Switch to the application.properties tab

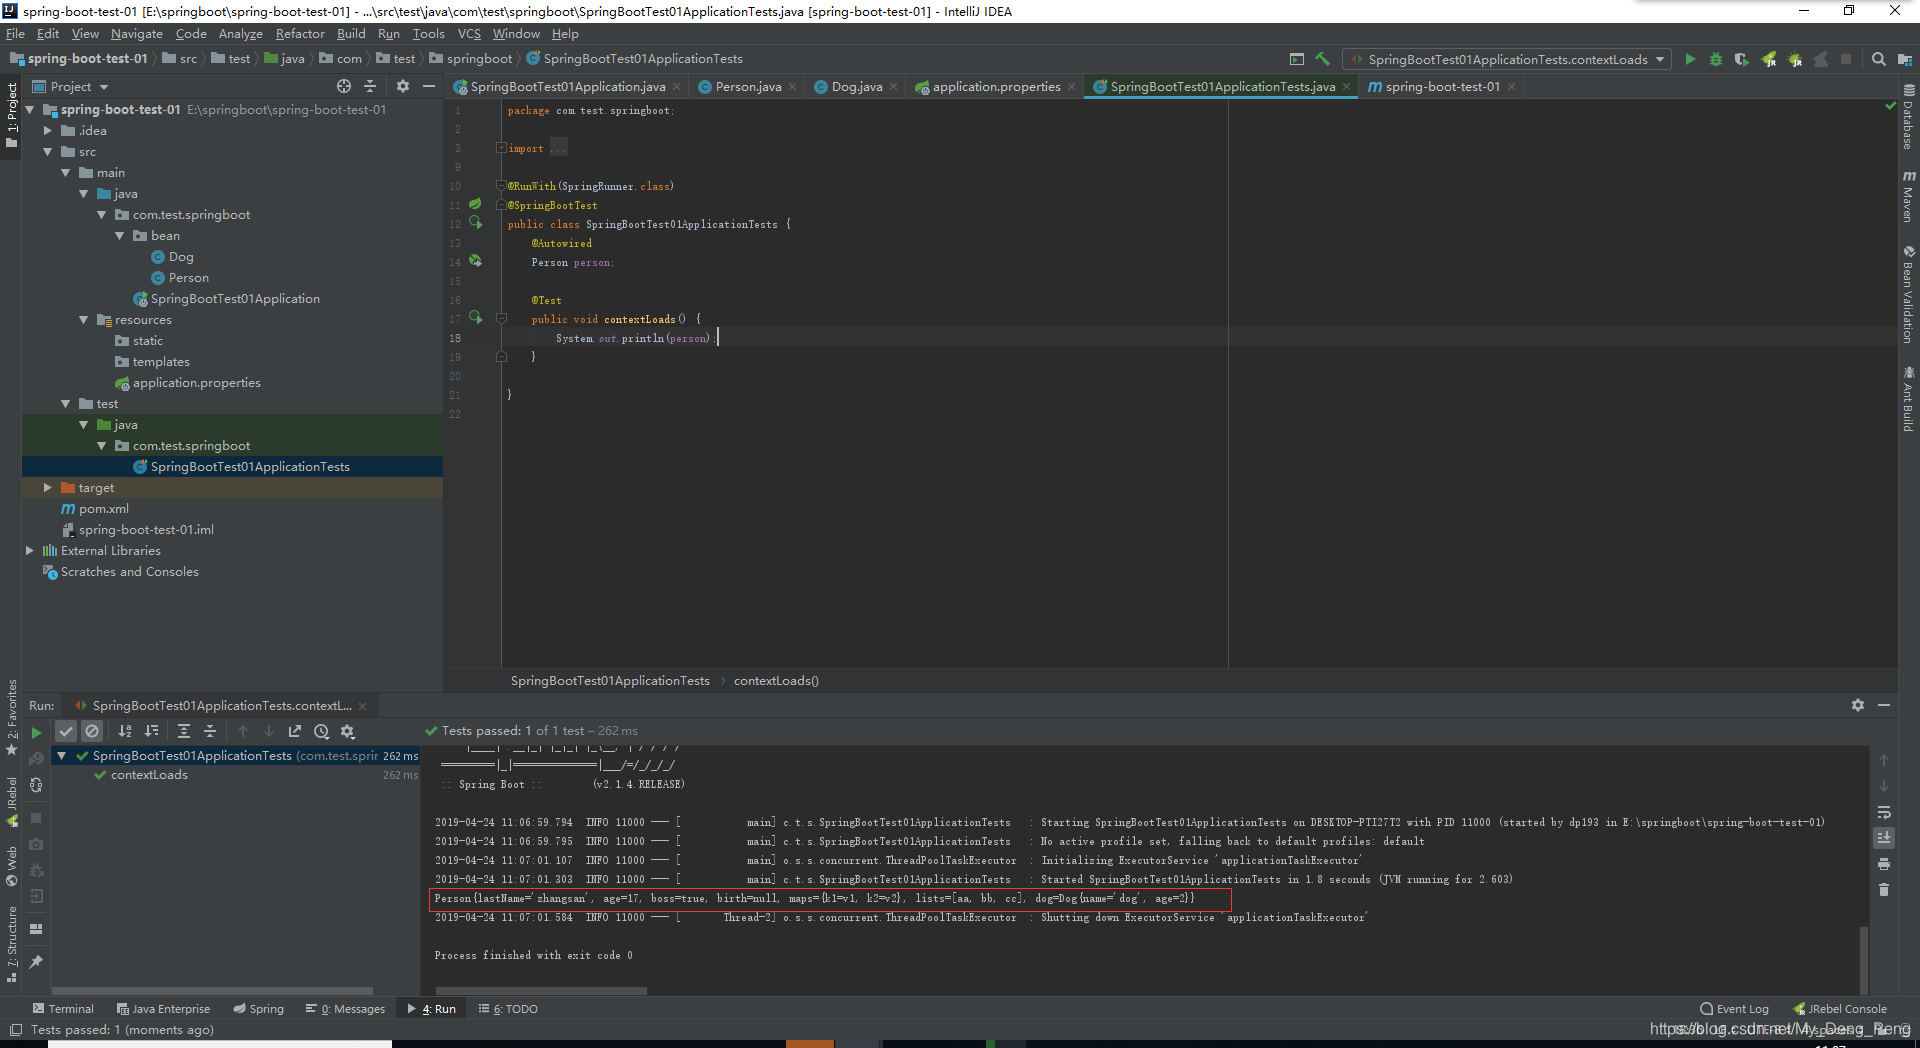coord(995,87)
